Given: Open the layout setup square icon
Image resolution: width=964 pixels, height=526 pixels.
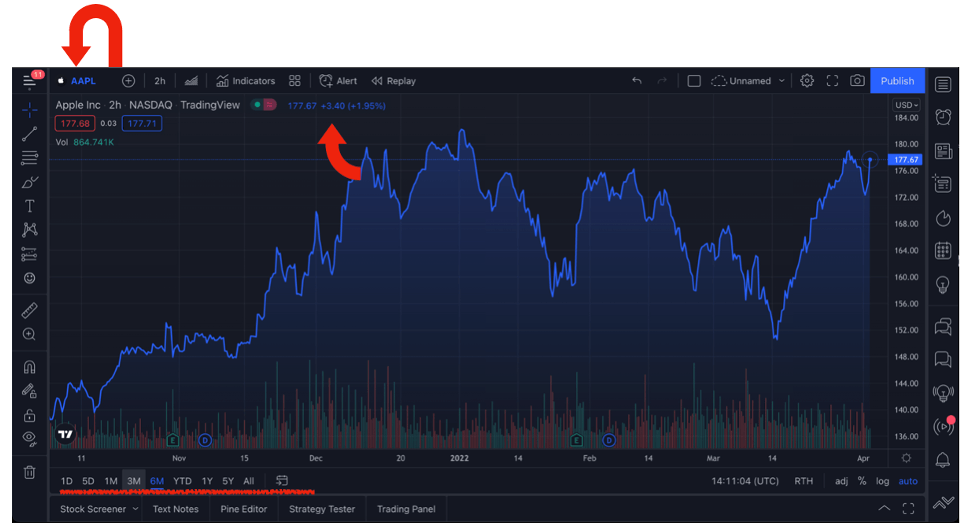Looking at the screenshot, I should click(694, 81).
